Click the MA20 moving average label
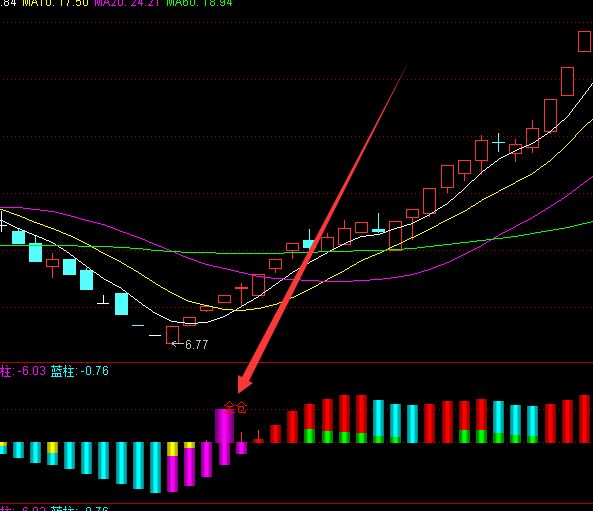This screenshot has height=511, width=593. 128,3
